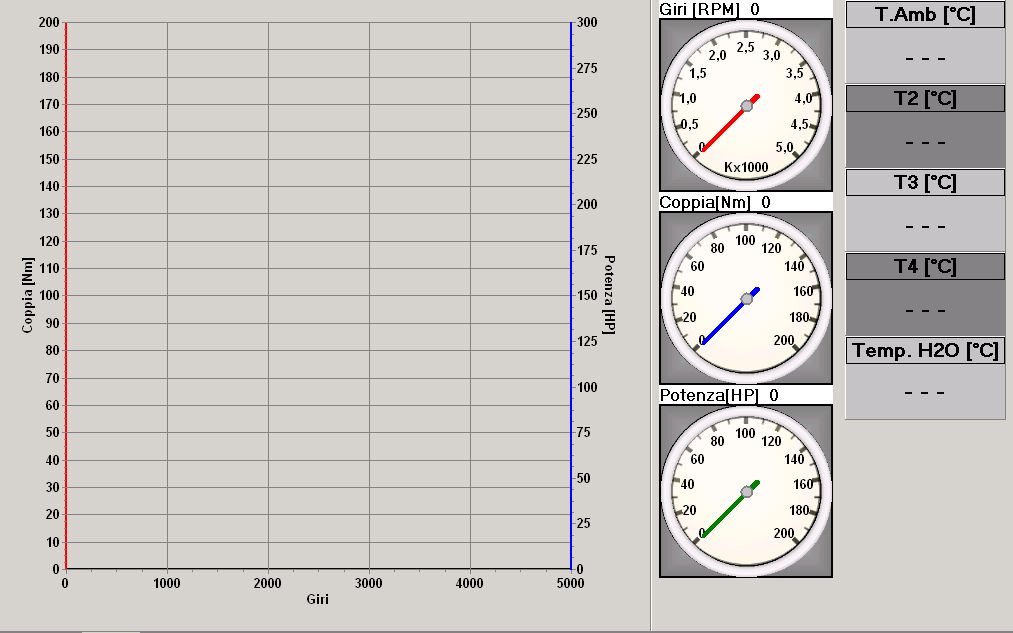Click the Coppia Nm dial gauge
This screenshot has width=1013, height=633.
745,298
